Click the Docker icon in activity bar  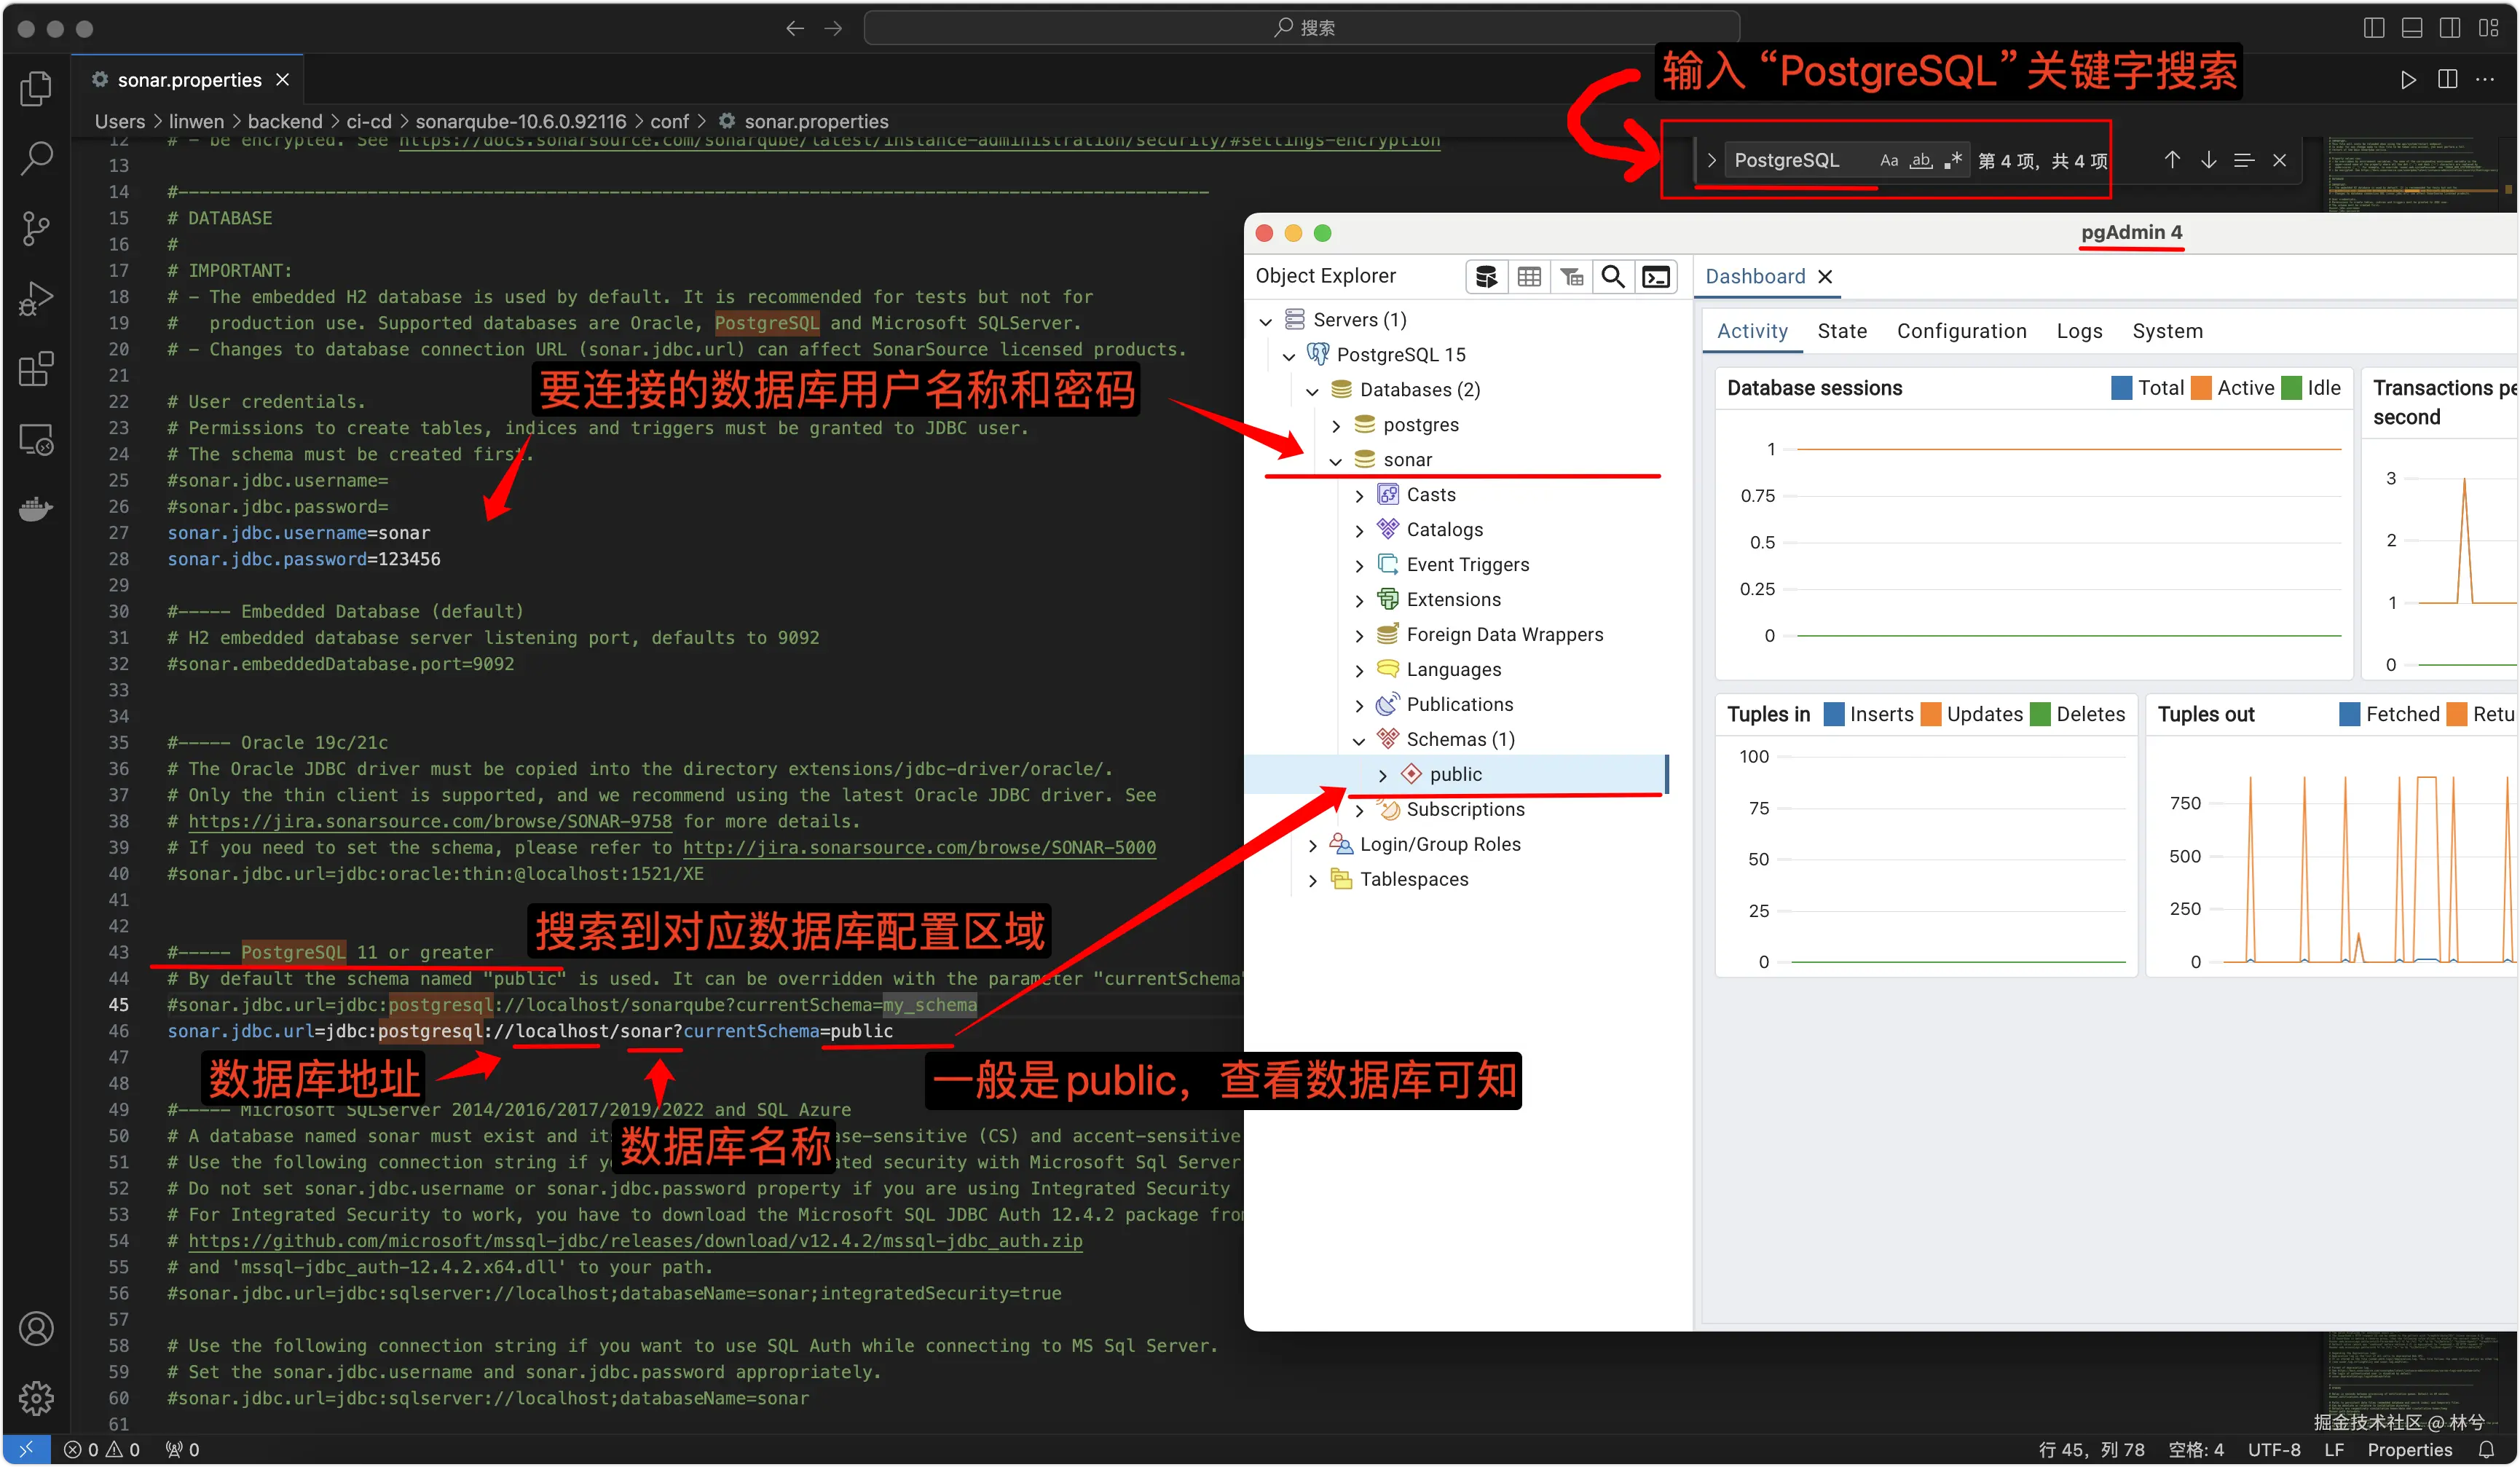(x=36, y=509)
